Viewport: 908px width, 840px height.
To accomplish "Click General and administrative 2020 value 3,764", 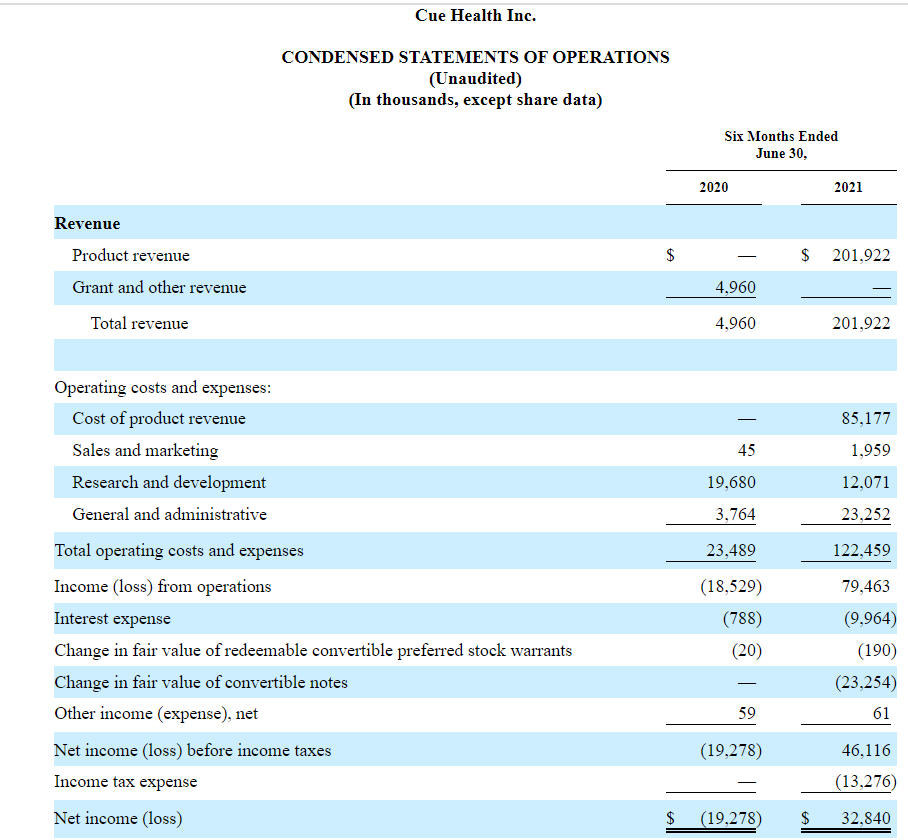I will (x=735, y=515).
